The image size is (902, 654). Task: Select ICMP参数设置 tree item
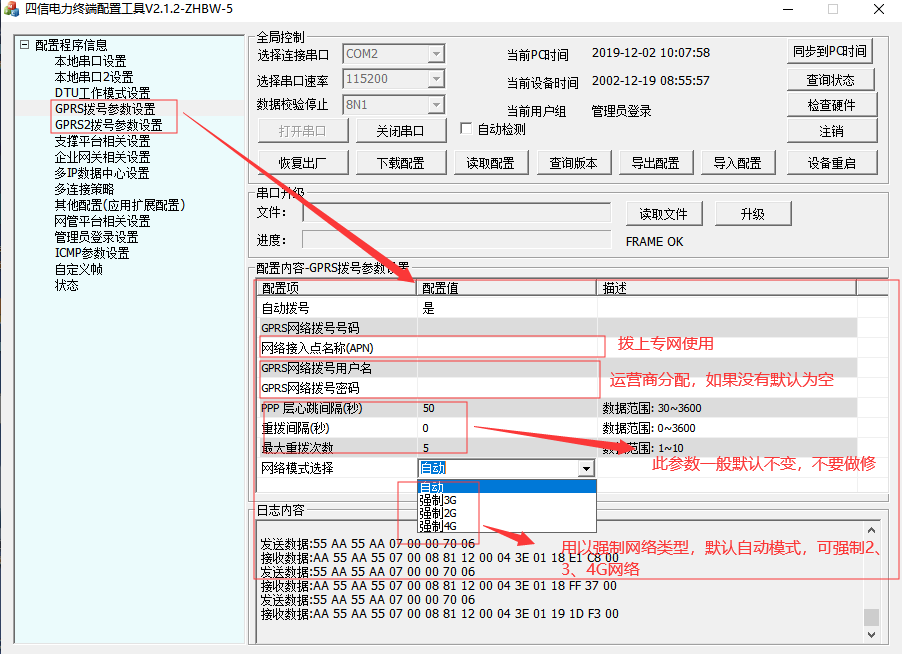[x=92, y=253]
